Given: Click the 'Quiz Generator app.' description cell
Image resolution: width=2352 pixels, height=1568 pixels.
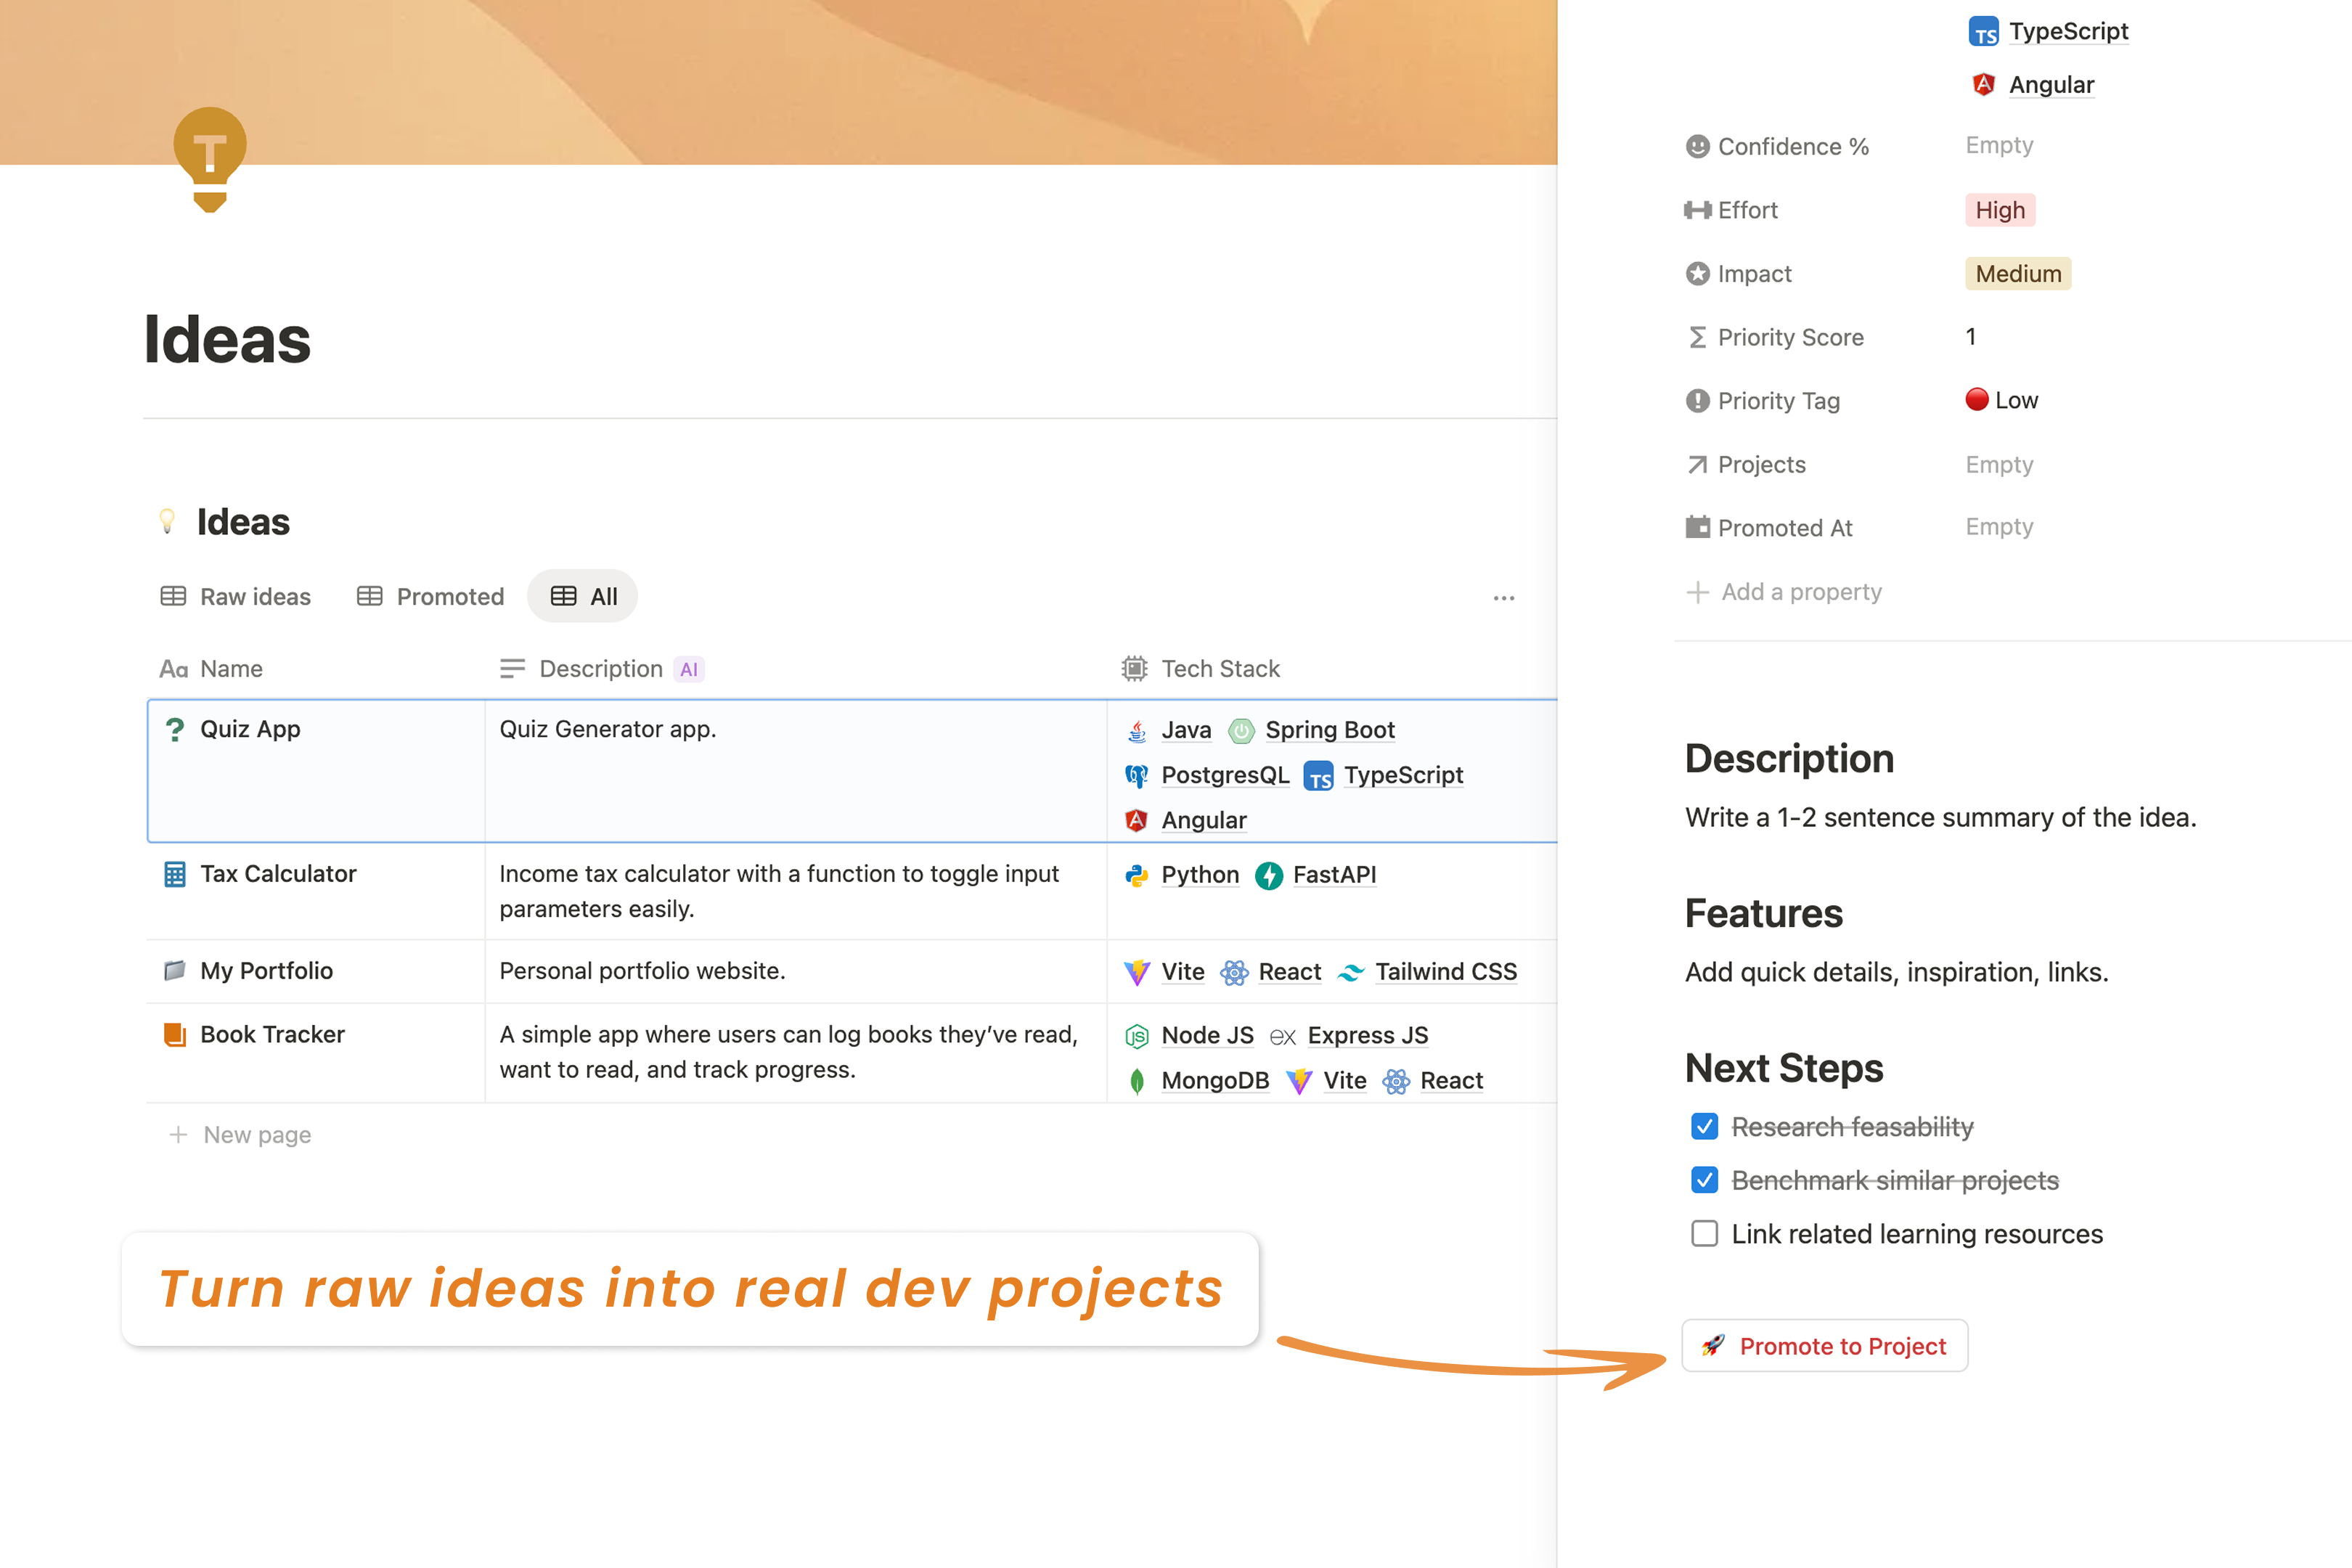Looking at the screenshot, I should coord(796,771).
